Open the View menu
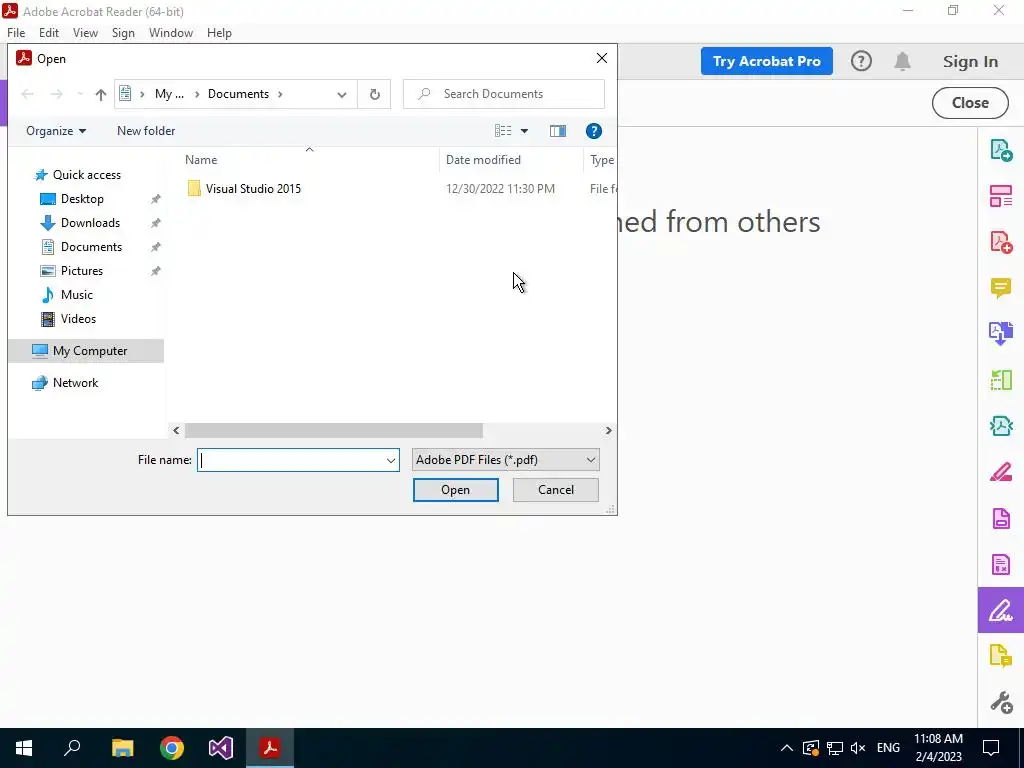The height and width of the screenshot is (768, 1024). [x=85, y=33]
